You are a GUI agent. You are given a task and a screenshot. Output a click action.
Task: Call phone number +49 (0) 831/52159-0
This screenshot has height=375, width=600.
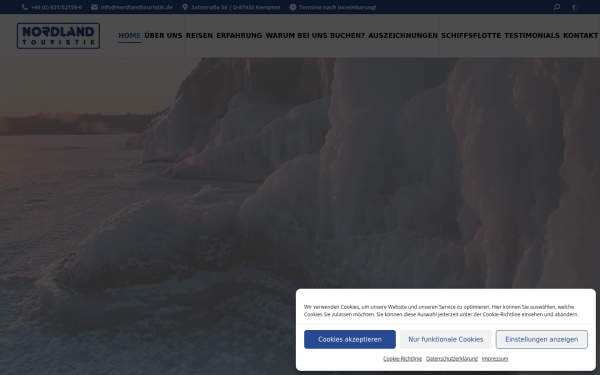click(x=57, y=7)
